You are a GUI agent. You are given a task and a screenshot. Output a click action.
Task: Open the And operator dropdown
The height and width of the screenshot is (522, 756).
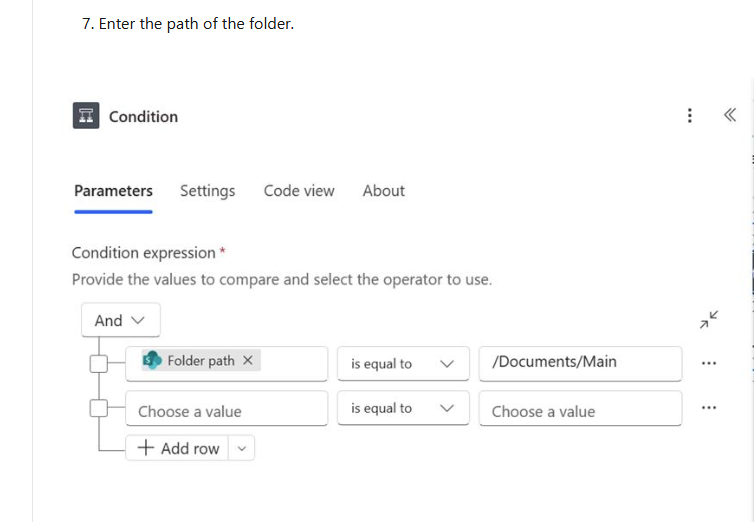coord(120,320)
